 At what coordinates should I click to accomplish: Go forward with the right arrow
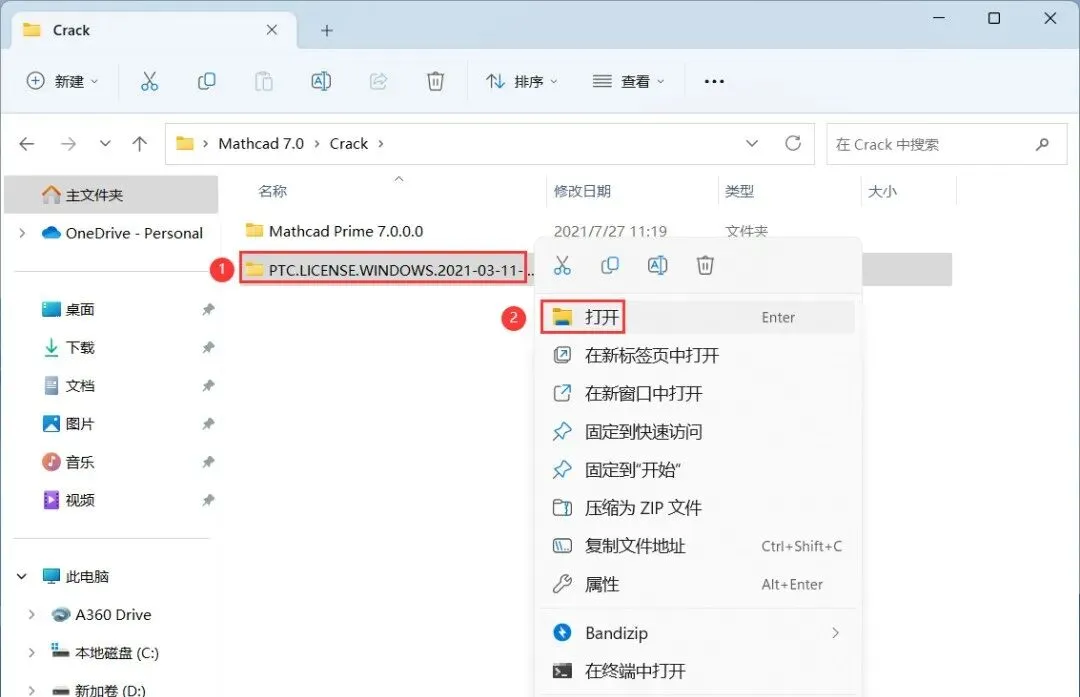[x=68, y=144]
